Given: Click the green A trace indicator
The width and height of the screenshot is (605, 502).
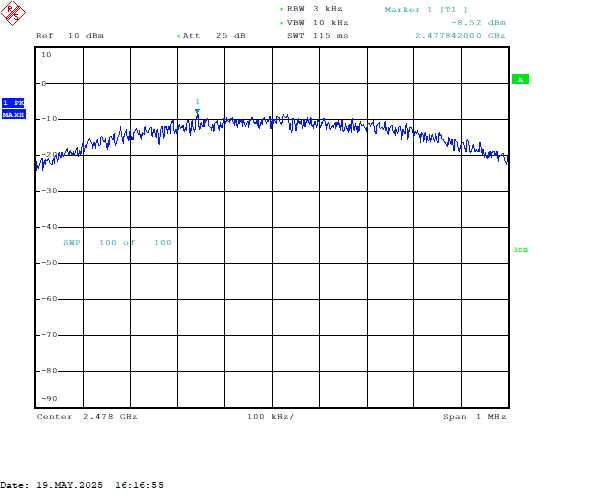Looking at the screenshot, I should point(520,79).
